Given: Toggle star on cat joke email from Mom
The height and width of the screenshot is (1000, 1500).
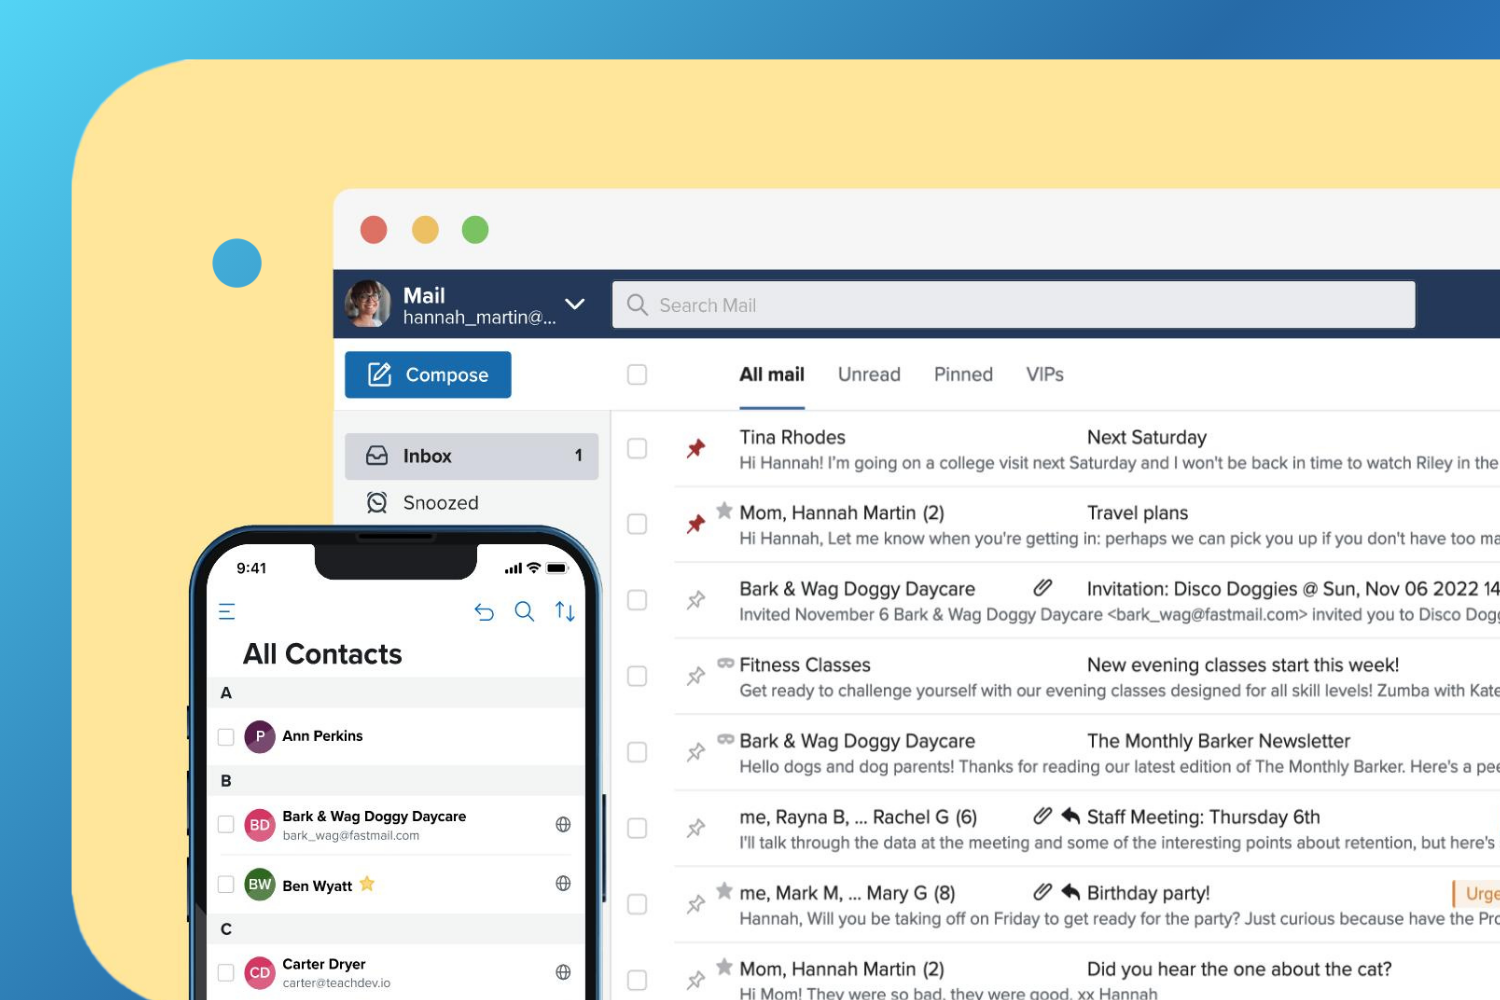Looking at the screenshot, I should pos(725,966).
